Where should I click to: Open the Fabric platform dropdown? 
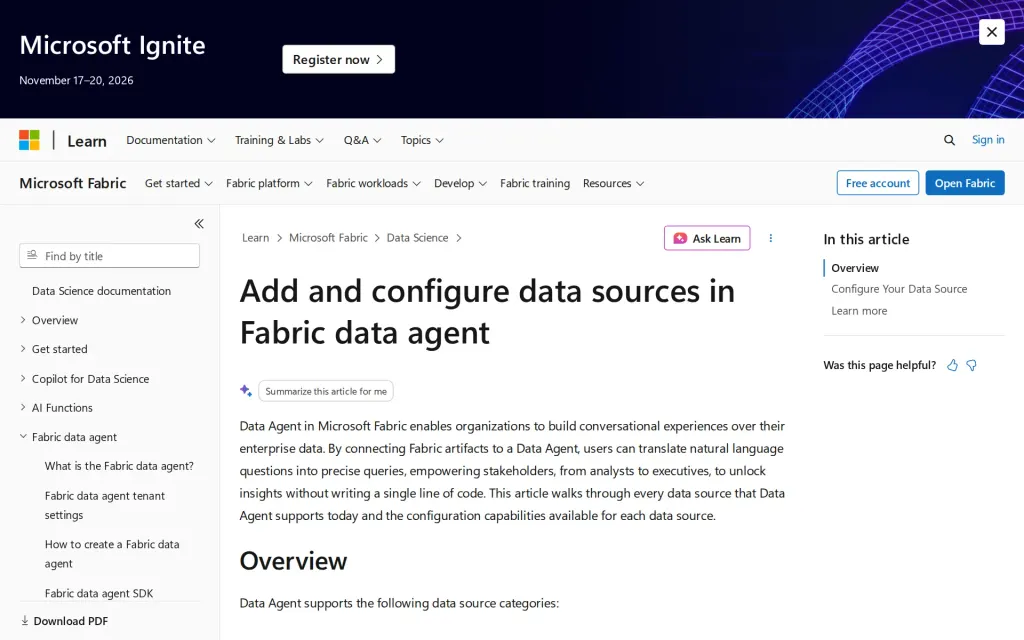[x=269, y=184]
